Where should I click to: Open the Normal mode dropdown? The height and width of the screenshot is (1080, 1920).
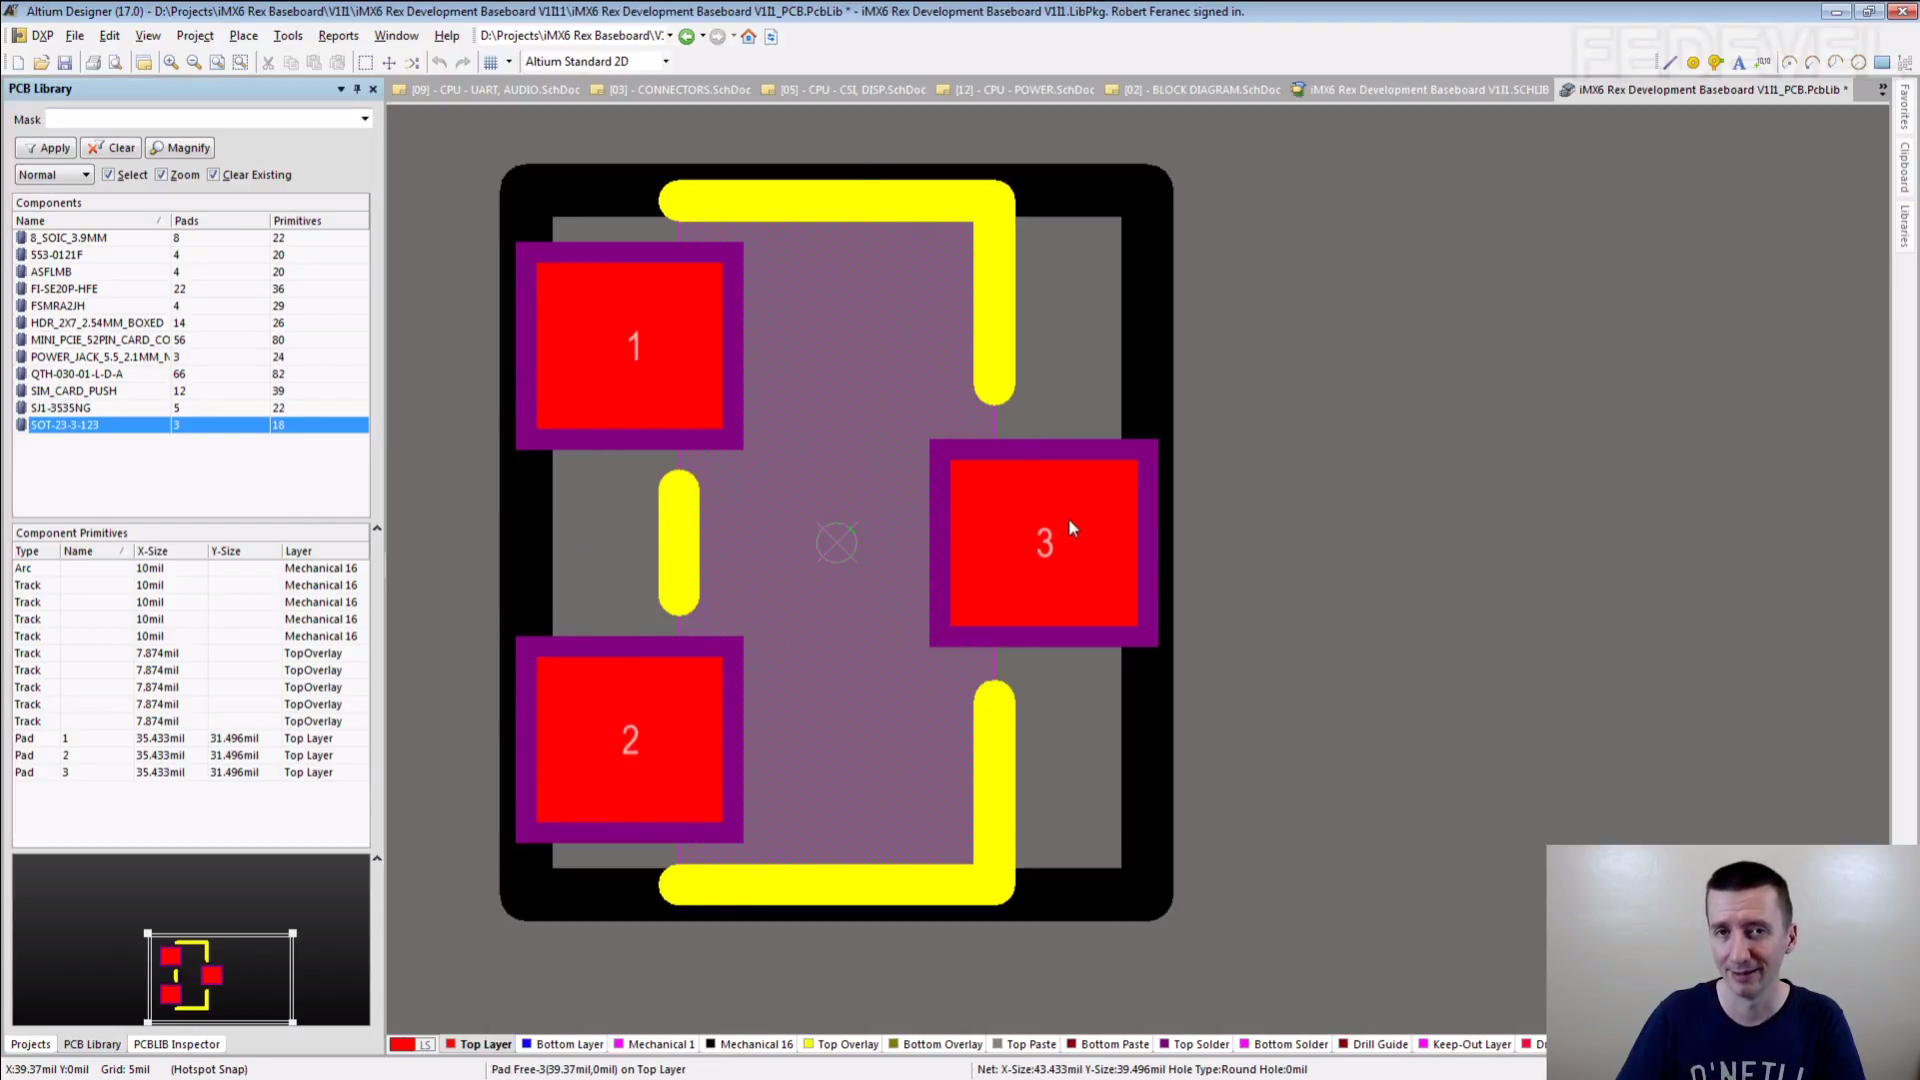[86, 174]
